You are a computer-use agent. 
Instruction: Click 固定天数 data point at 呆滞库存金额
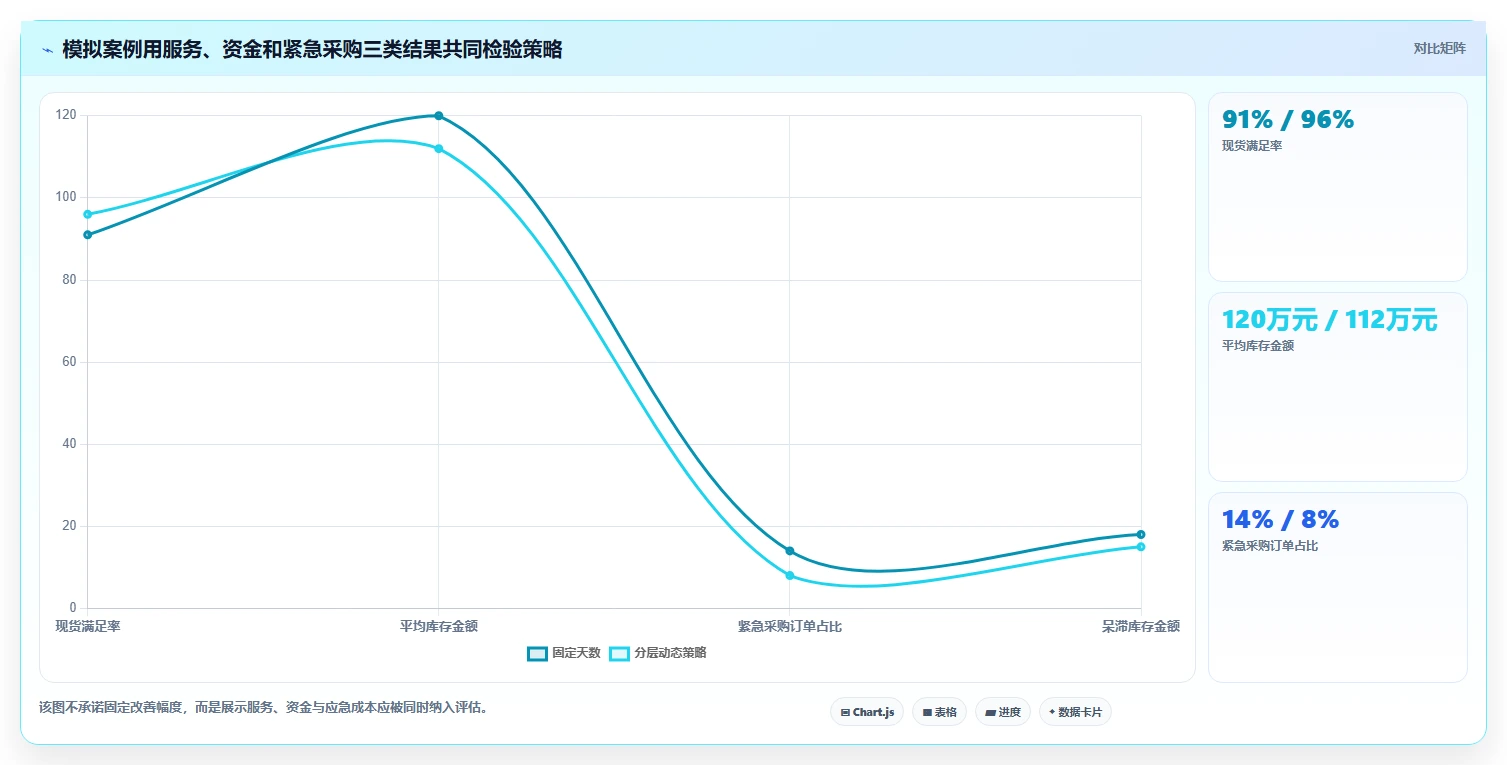pos(1141,534)
